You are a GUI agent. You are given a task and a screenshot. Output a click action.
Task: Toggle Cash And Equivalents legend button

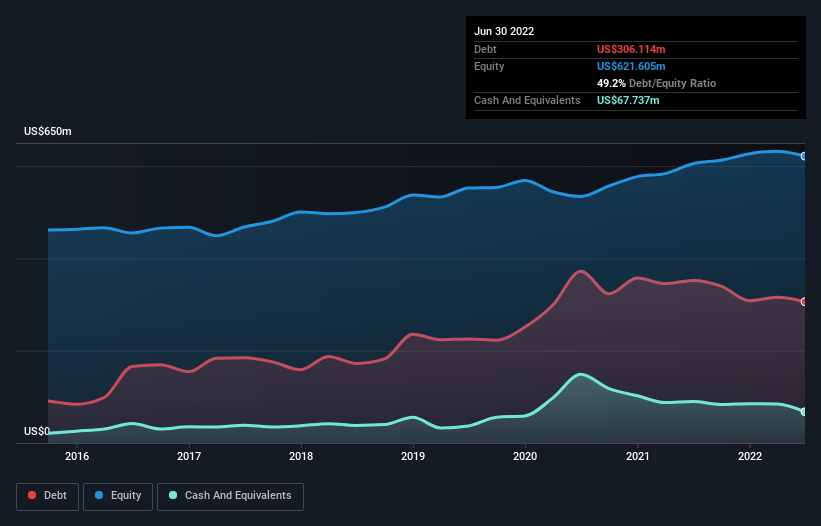230,496
